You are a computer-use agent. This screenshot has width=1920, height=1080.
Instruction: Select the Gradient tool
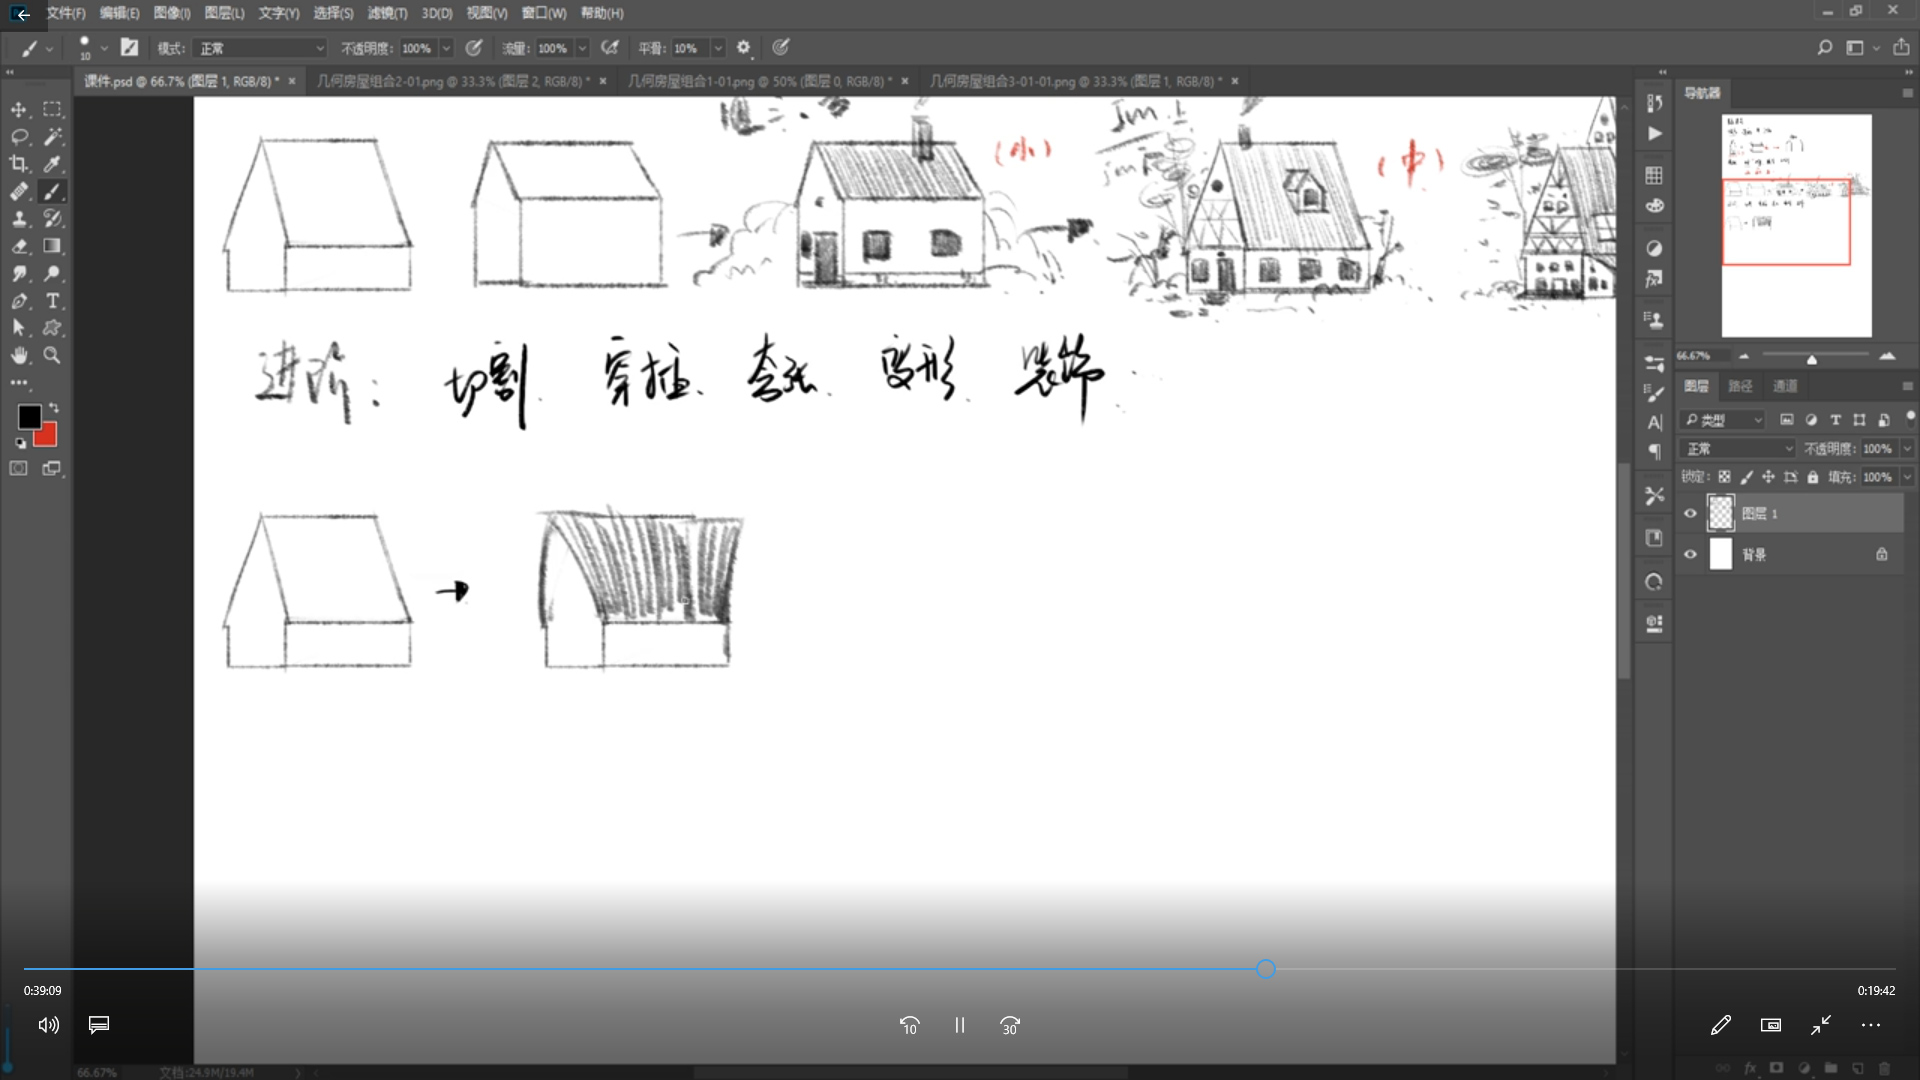click(x=52, y=246)
